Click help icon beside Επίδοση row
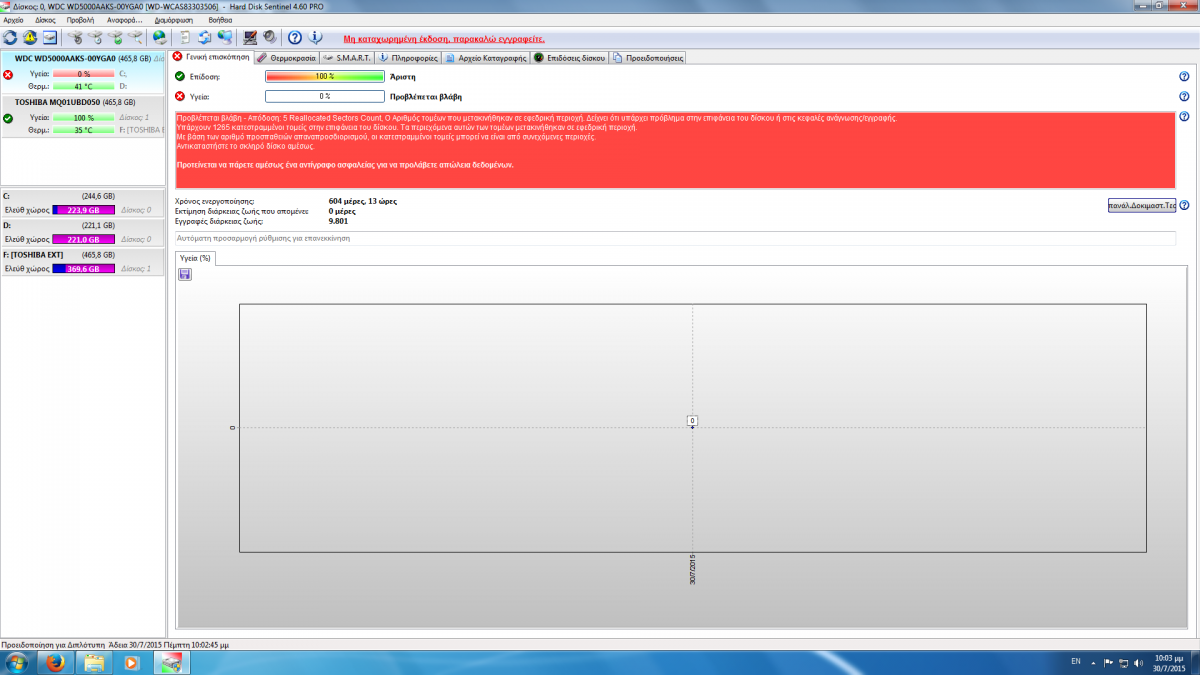This screenshot has height=675, width=1200. pos(1184,76)
